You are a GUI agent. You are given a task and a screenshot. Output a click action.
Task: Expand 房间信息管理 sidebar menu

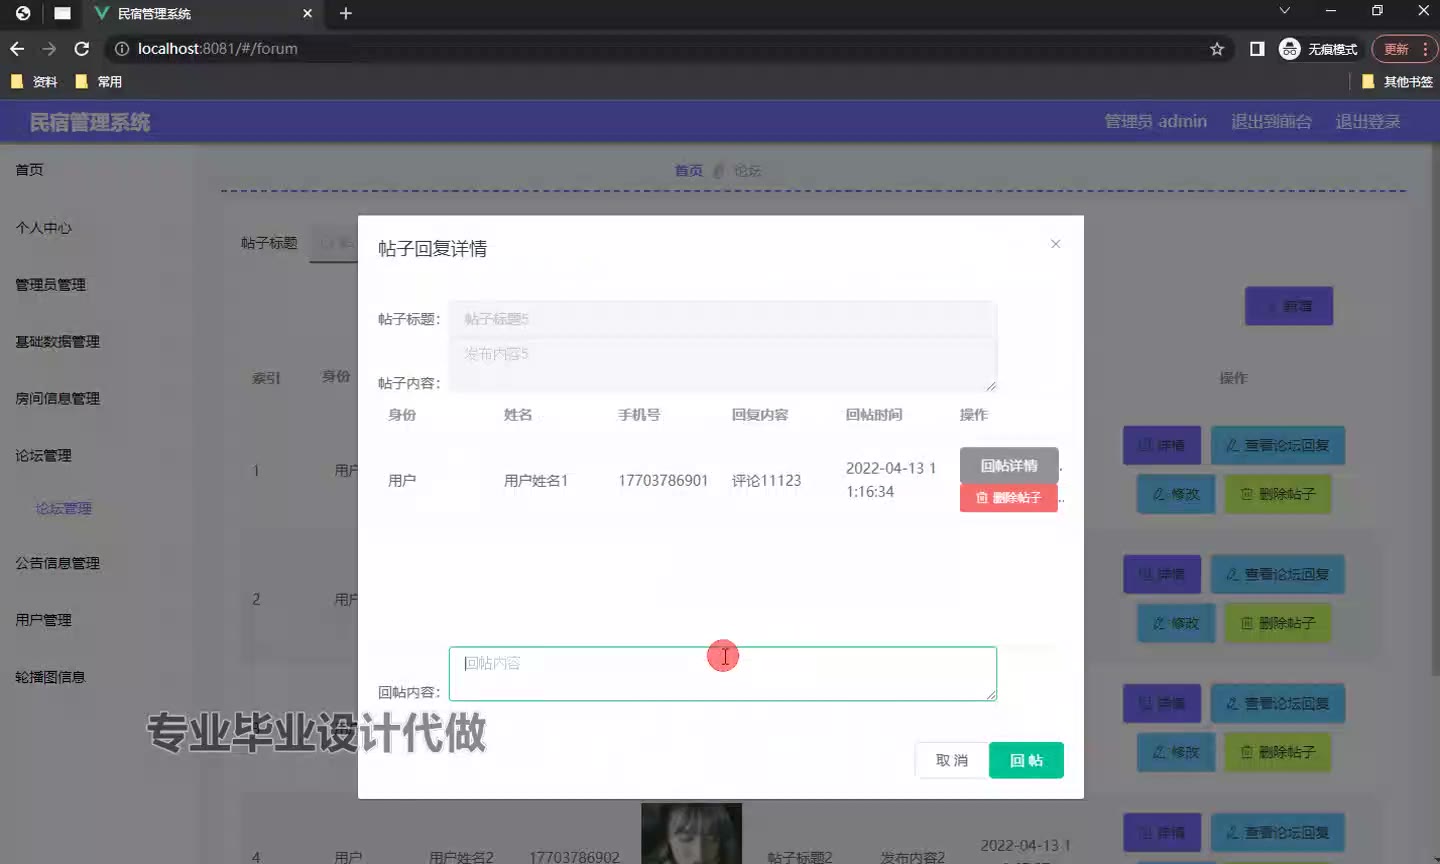click(58, 399)
